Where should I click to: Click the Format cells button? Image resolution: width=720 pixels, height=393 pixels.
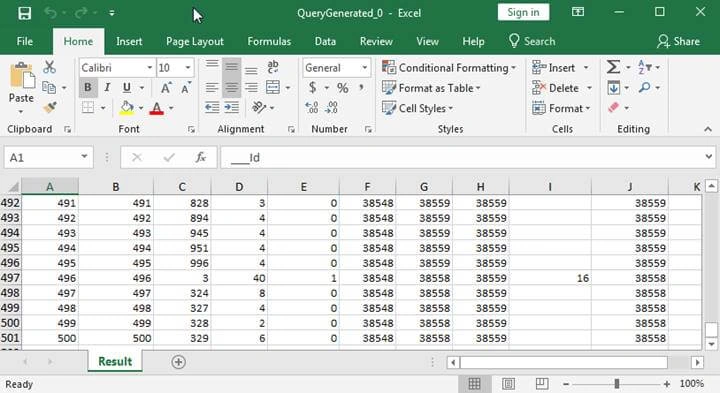tap(561, 108)
